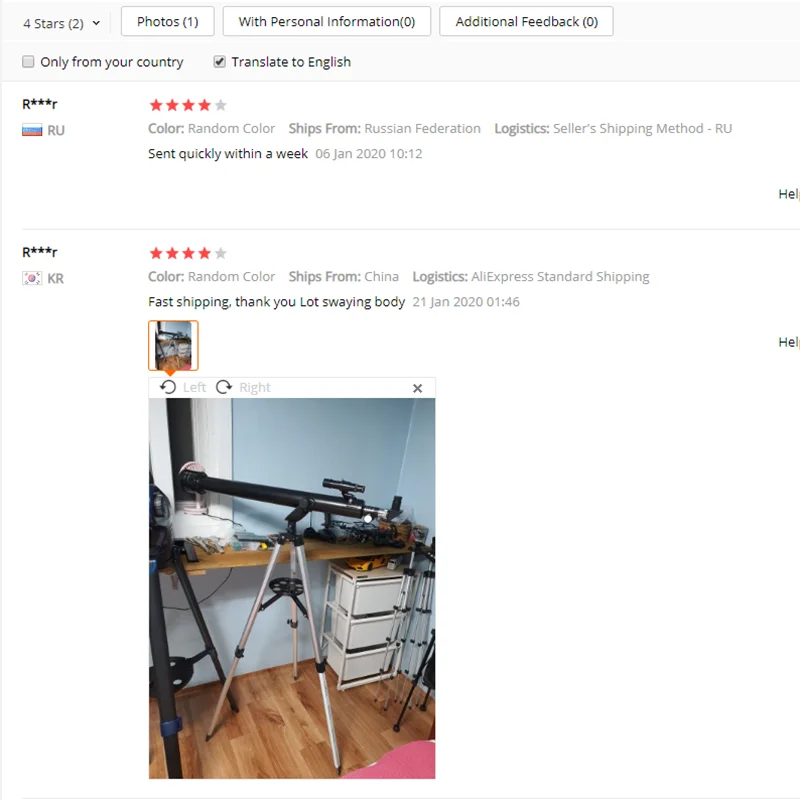Viewport: 800px width, 800px height.
Task: Click Helpful link on first review
Action: click(789, 194)
